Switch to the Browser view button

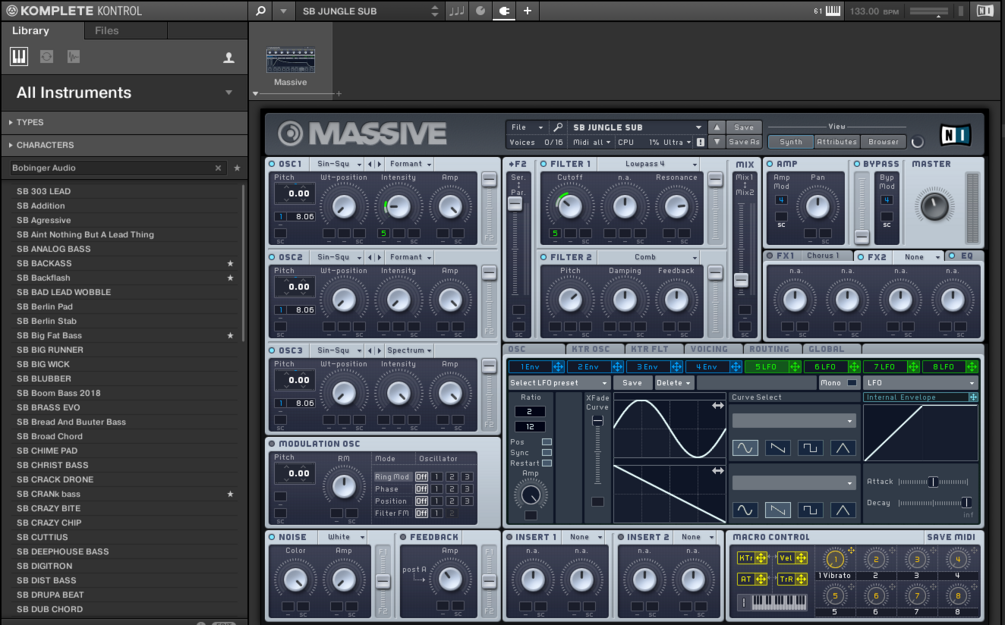(883, 142)
